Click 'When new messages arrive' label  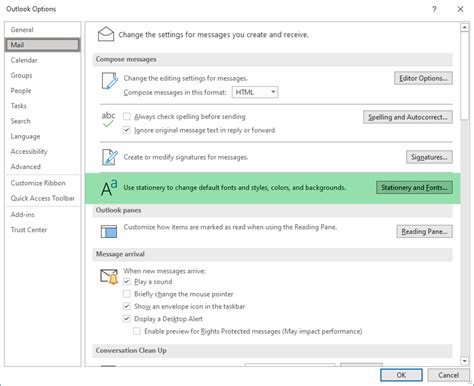pos(164,271)
